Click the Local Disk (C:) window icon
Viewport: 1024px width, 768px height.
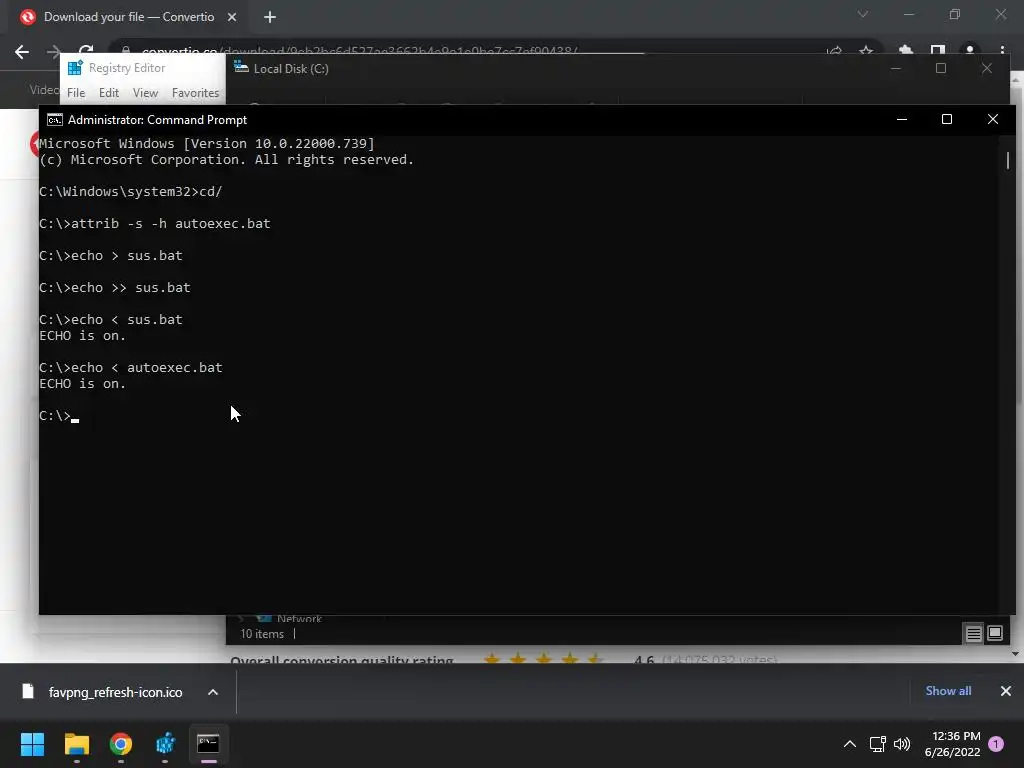pyautogui.click(x=241, y=67)
